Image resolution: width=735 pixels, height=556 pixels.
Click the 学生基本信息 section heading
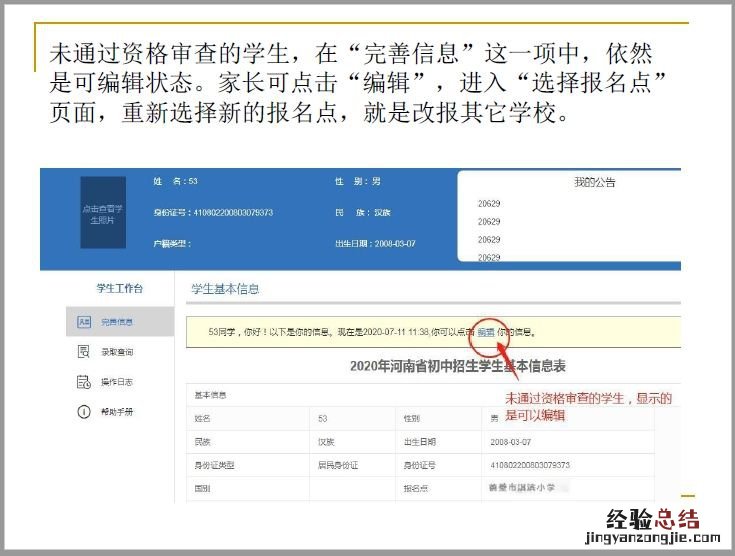pos(225,289)
